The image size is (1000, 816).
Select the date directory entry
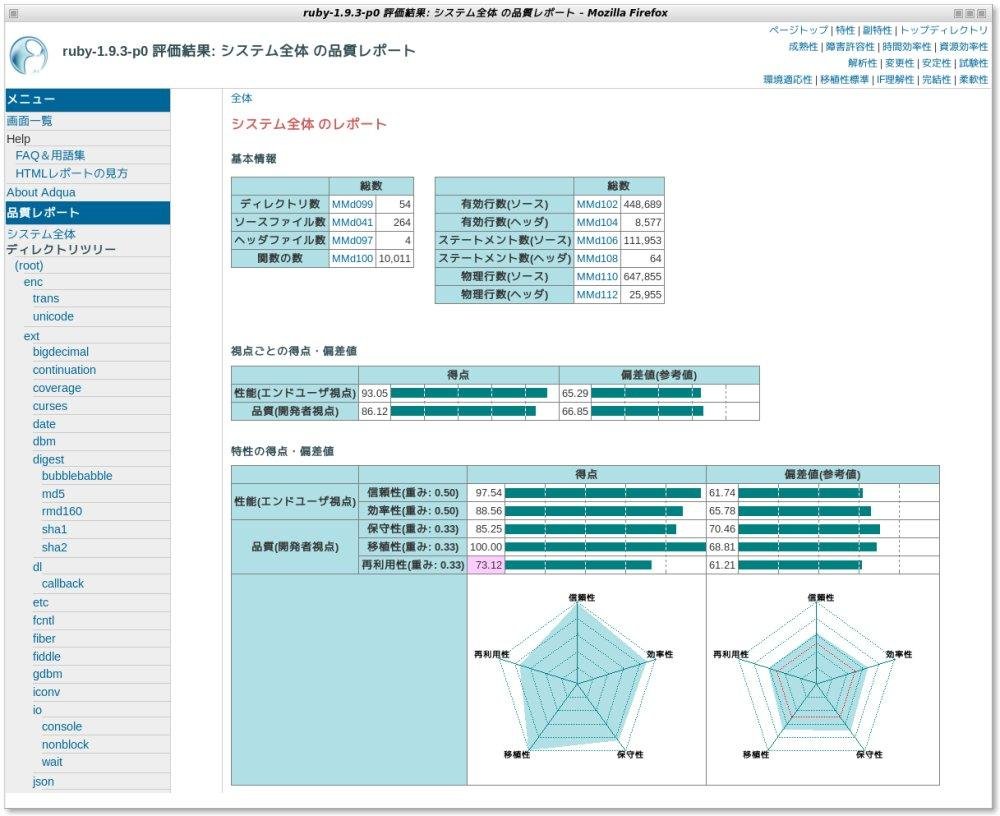(x=44, y=424)
